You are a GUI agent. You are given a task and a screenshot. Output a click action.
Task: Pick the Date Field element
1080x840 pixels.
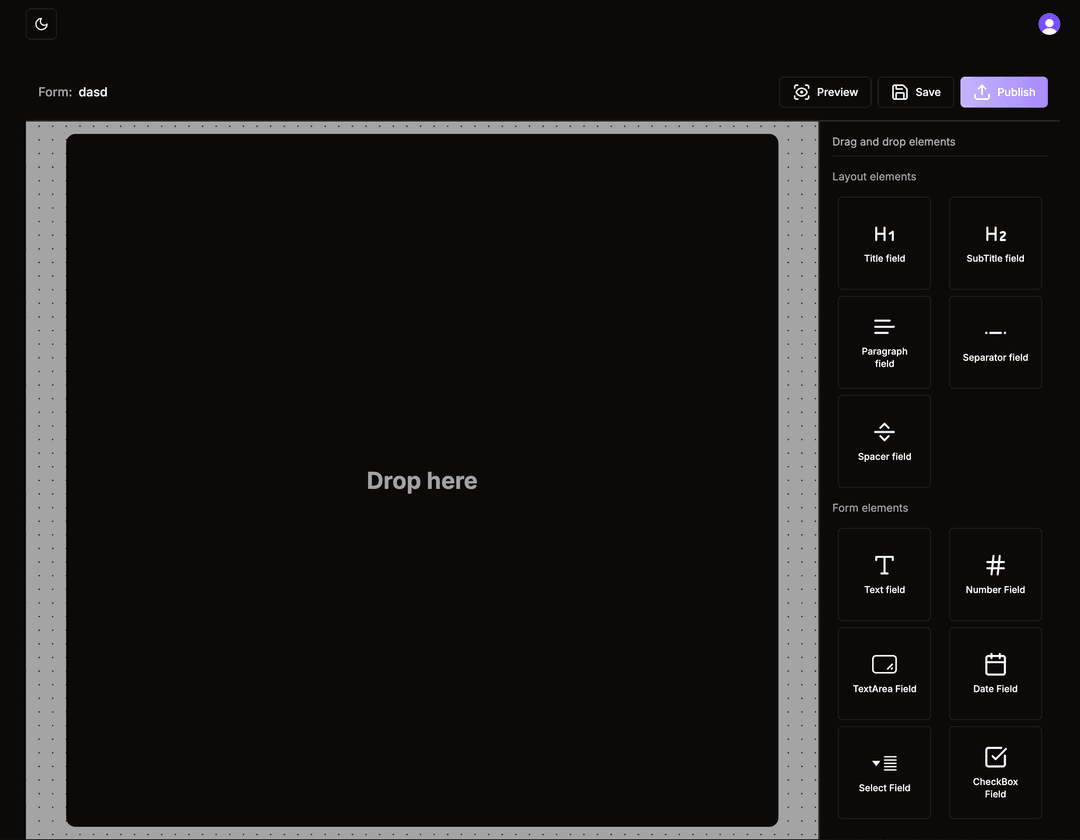pyautogui.click(x=995, y=673)
